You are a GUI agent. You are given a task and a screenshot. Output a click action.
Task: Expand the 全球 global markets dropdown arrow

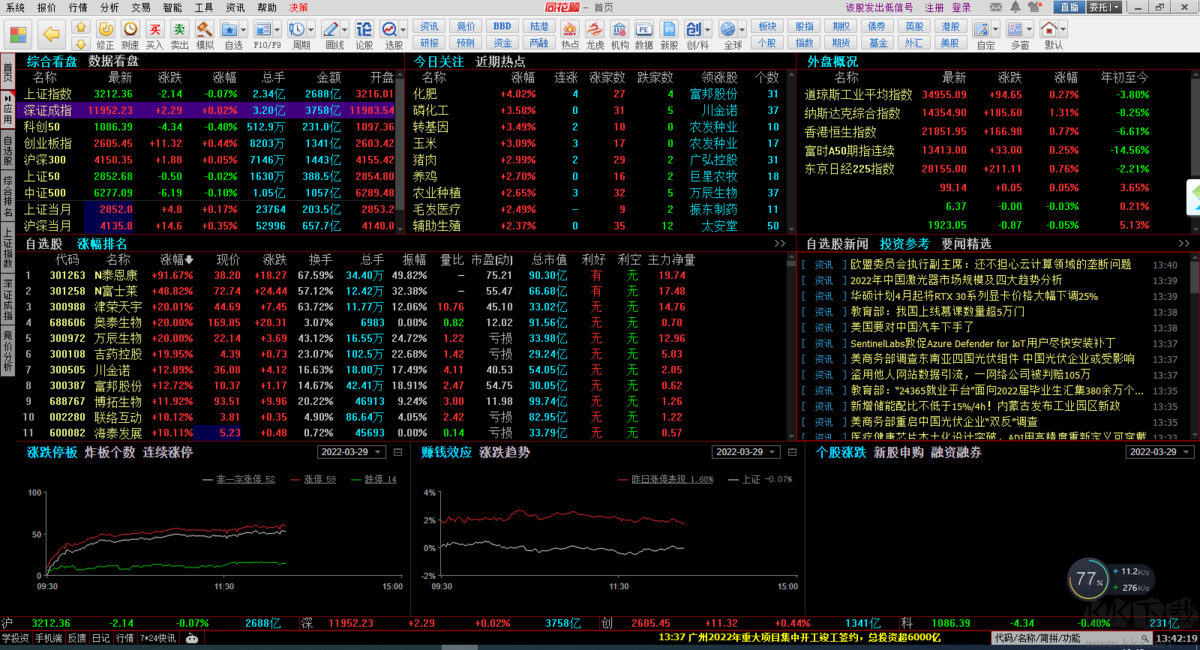(742, 30)
